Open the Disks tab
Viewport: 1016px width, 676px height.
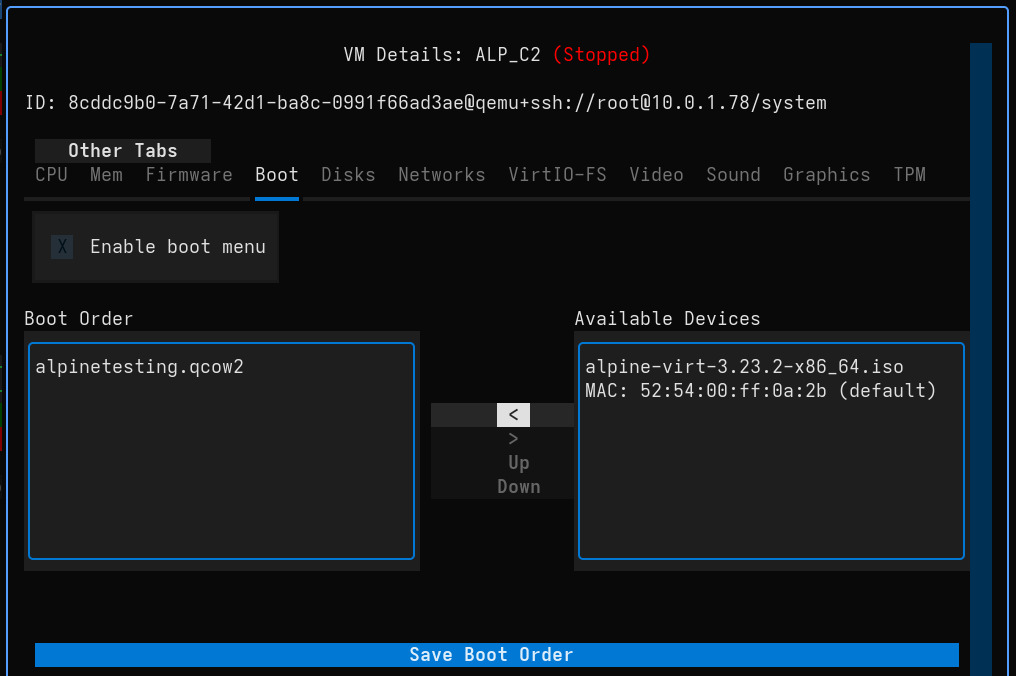click(348, 175)
